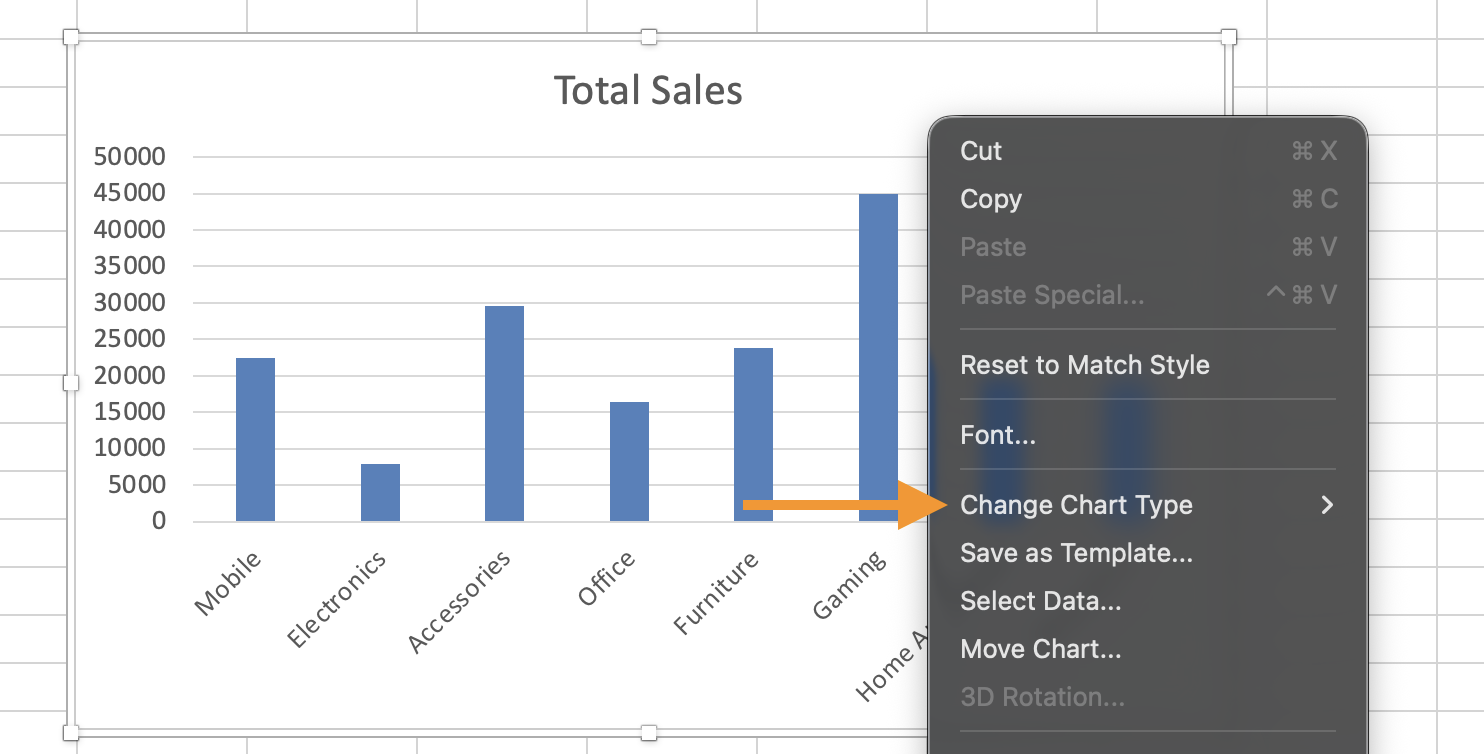The image size is (1484, 754).
Task: Select the Total Sales chart title
Action: coord(648,91)
